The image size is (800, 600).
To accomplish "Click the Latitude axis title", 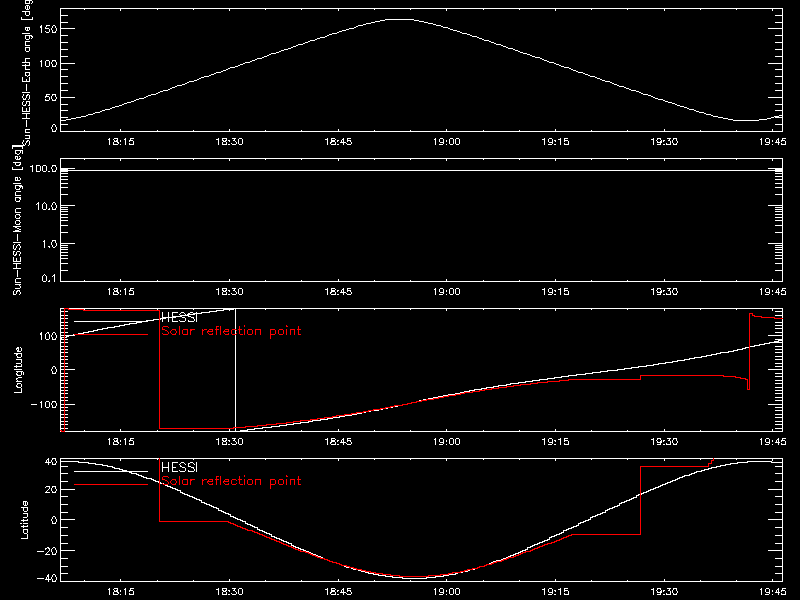I will click(24, 520).
